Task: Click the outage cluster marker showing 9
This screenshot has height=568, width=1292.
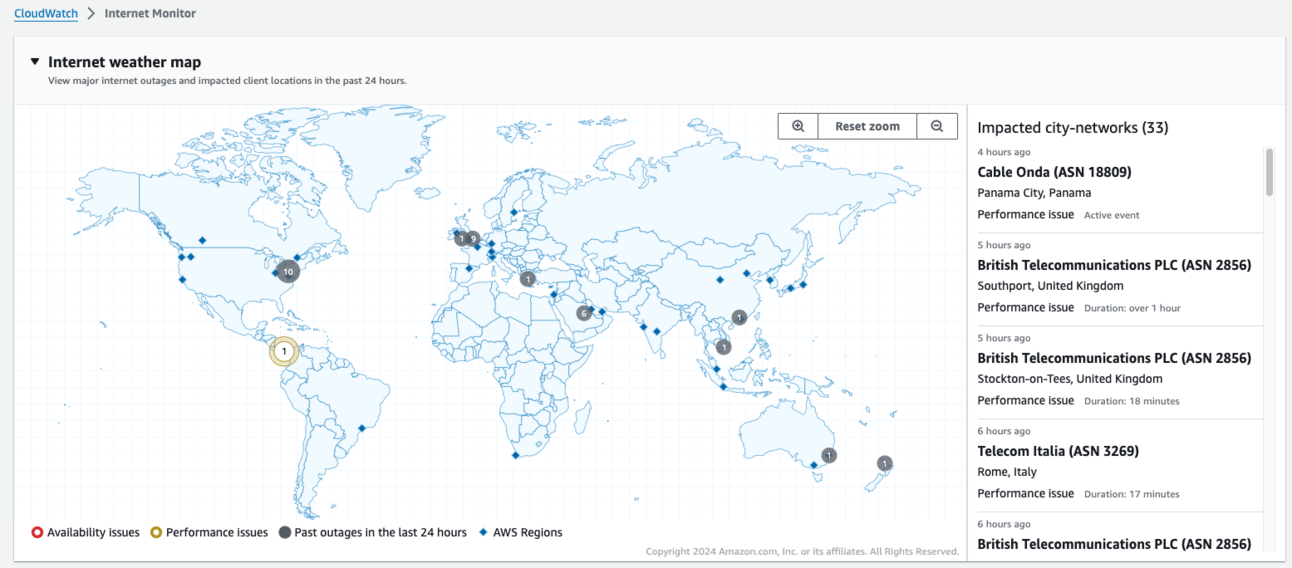Action: (x=473, y=238)
